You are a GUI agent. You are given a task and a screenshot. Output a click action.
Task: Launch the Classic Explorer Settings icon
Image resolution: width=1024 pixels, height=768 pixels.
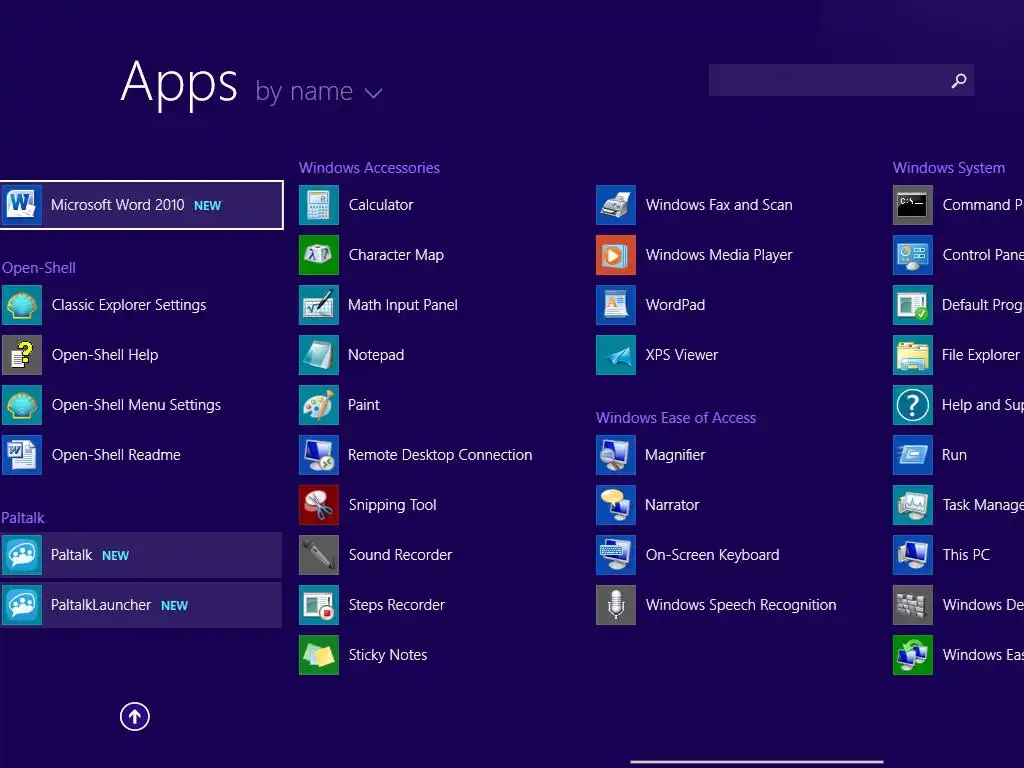[x=22, y=305]
